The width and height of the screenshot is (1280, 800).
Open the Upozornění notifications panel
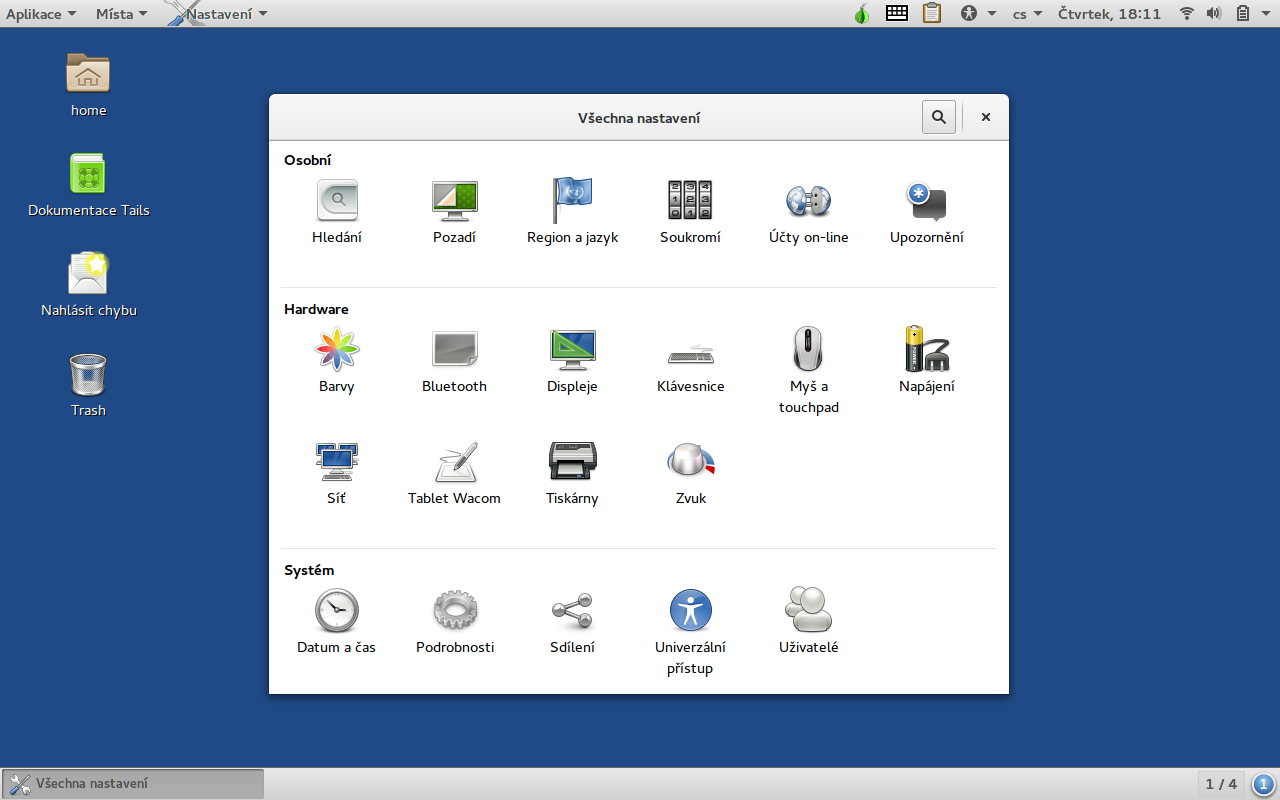pyautogui.click(x=927, y=212)
